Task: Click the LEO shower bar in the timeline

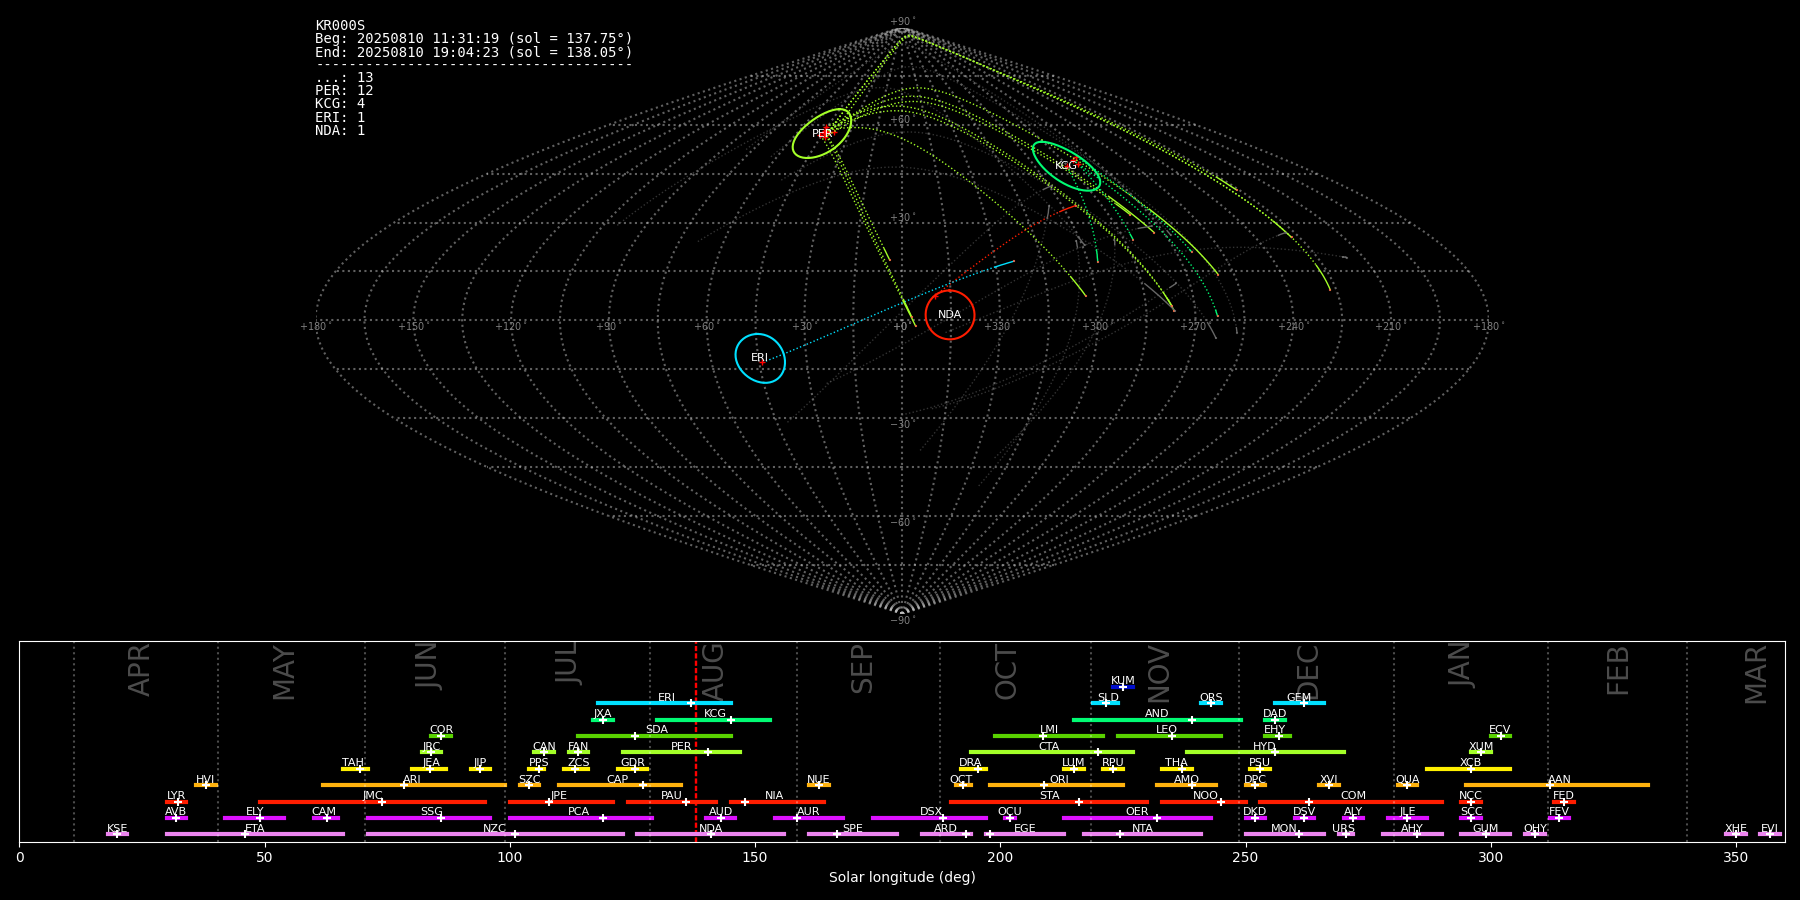Action: point(1169,736)
